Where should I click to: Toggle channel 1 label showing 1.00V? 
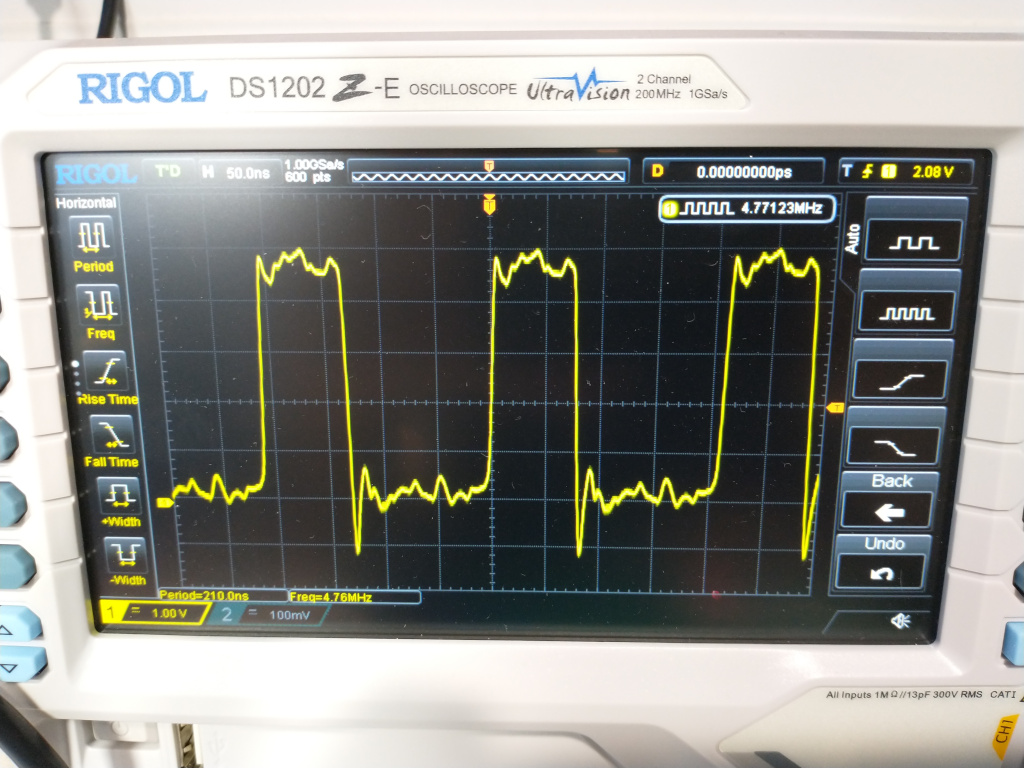coord(150,613)
